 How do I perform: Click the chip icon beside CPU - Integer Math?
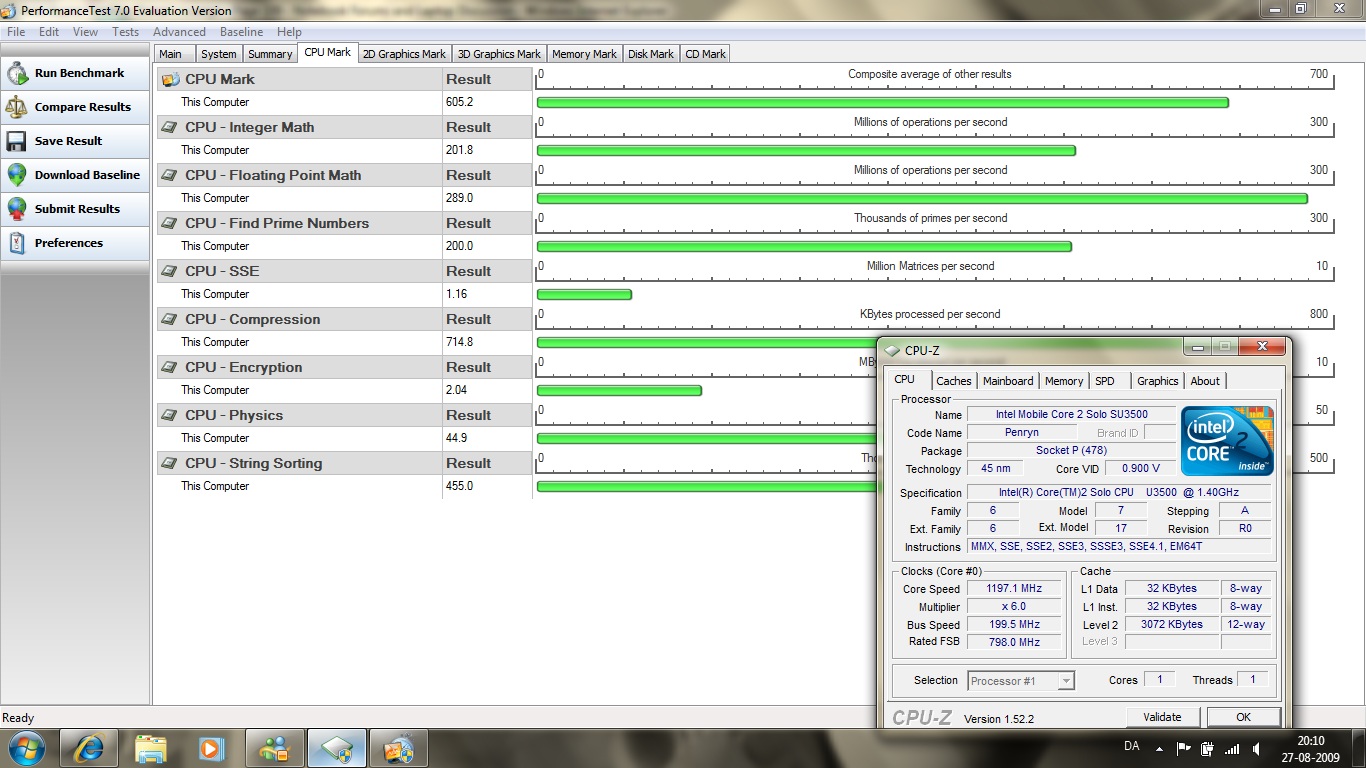tap(170, 127)
